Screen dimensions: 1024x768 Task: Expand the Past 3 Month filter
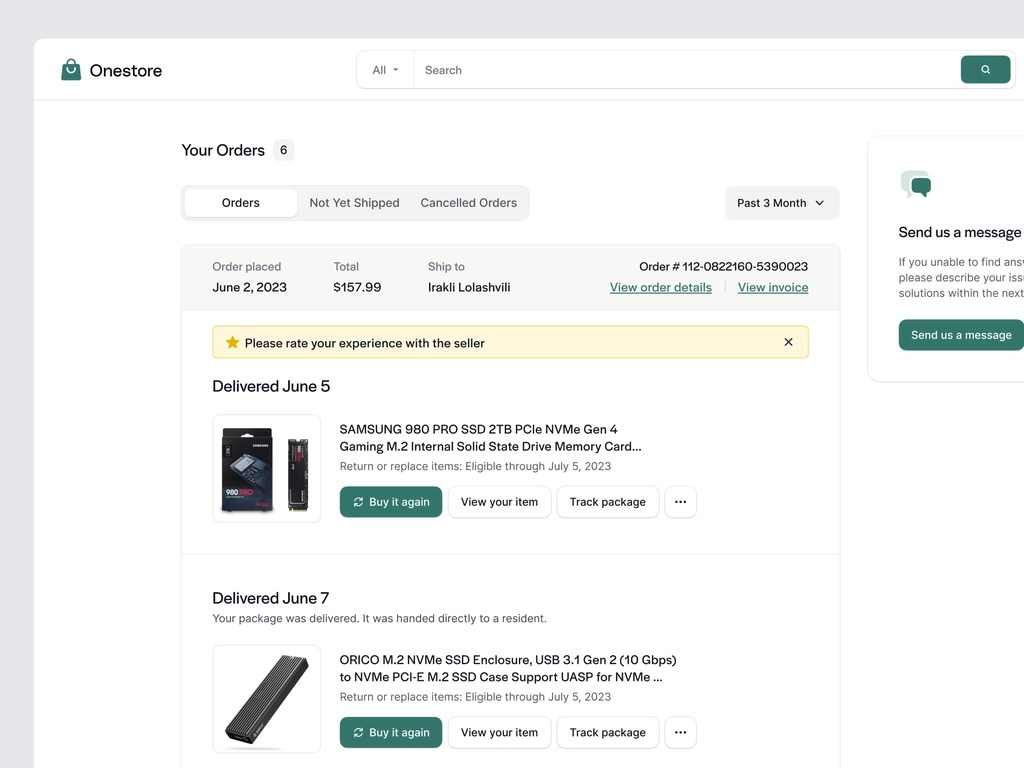781,203
